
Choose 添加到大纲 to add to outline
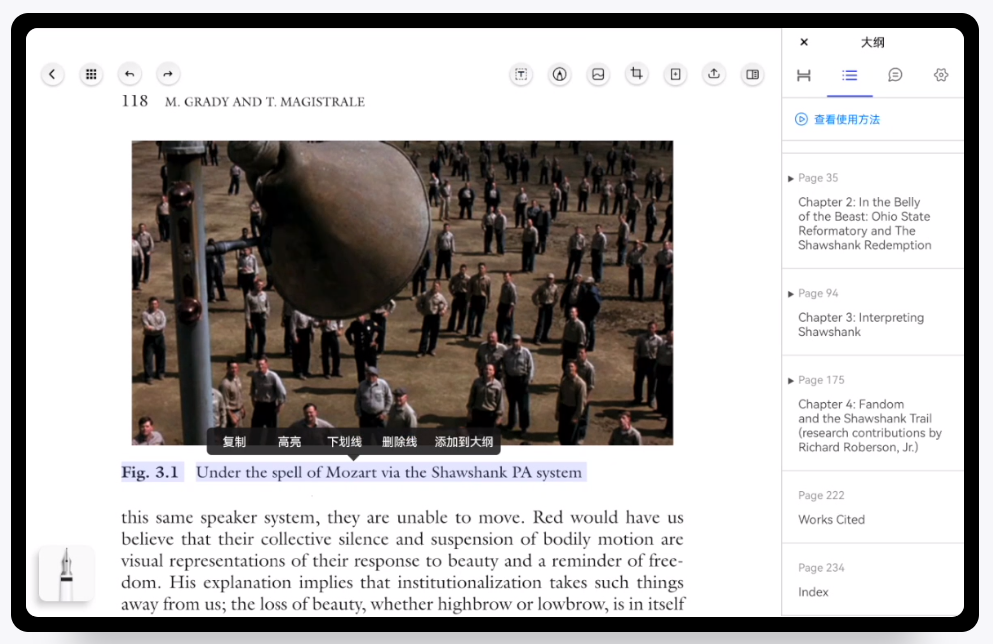pyautogui.click(x=464, y=441)
